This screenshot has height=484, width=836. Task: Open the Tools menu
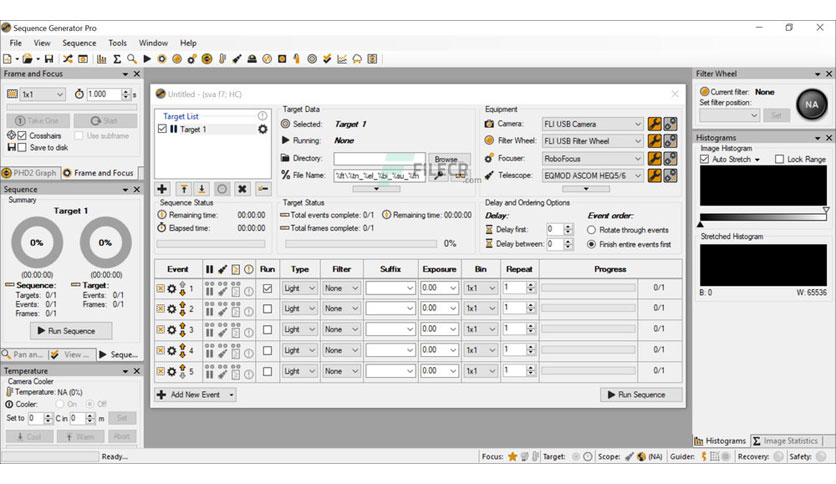[117, 43]
